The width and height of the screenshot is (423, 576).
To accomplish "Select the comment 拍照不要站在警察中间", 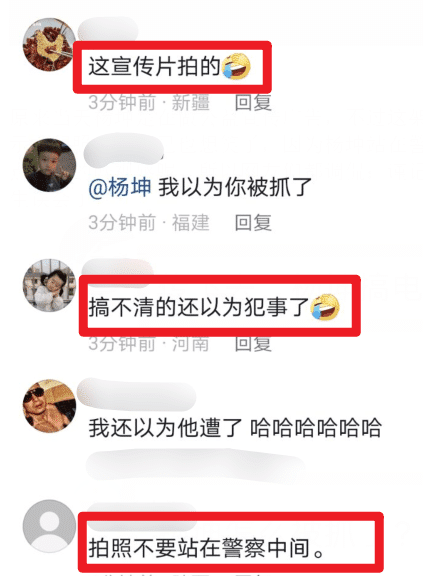I will tap(206, 548).
